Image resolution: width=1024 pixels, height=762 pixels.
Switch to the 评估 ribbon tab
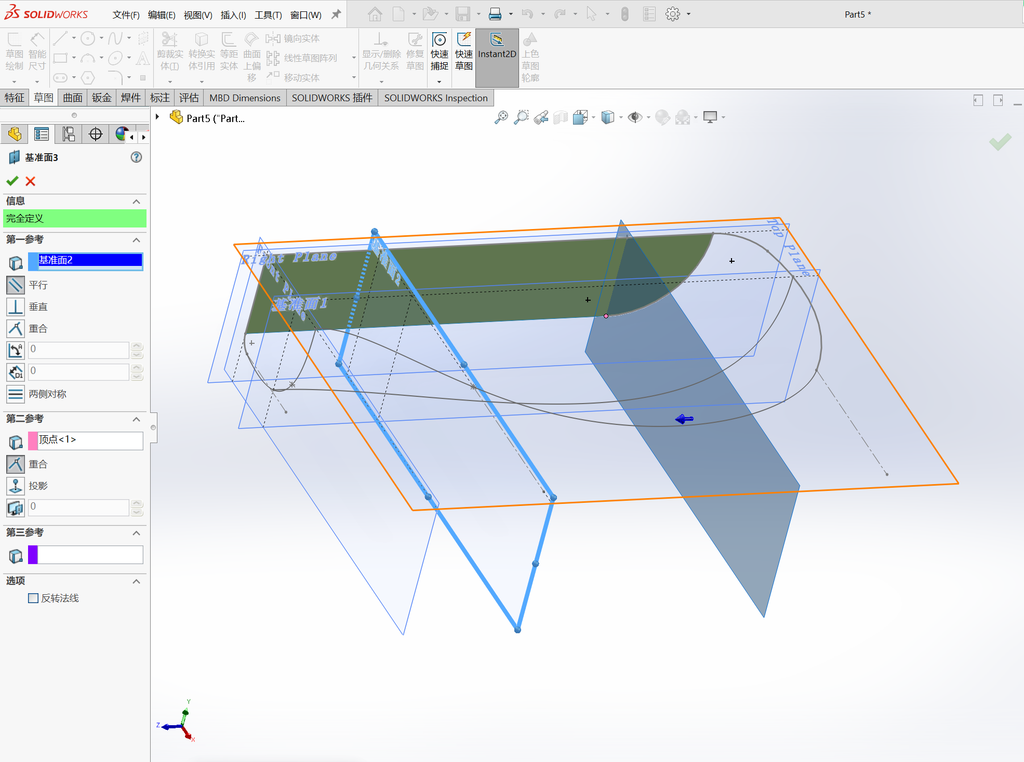pyautogui.click(x=189, y=98)
